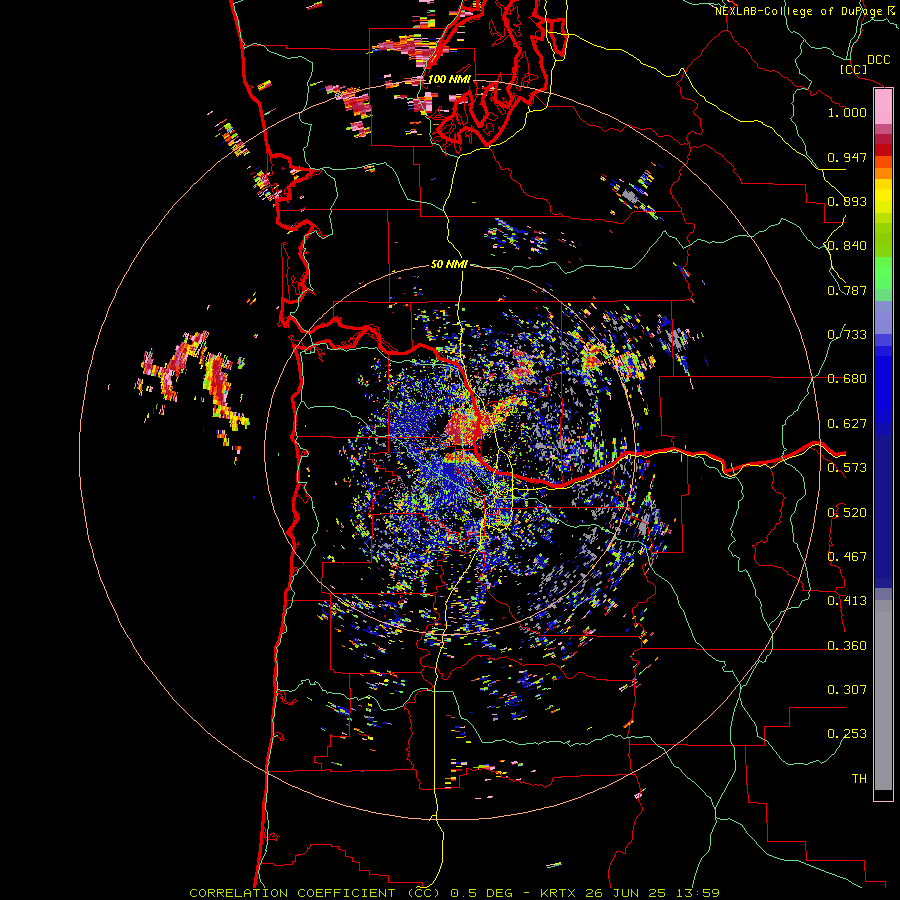The width and height of the screenshot is (900, 900).
Task: Select the 1.000 legend value
Action: click(847, 112)
